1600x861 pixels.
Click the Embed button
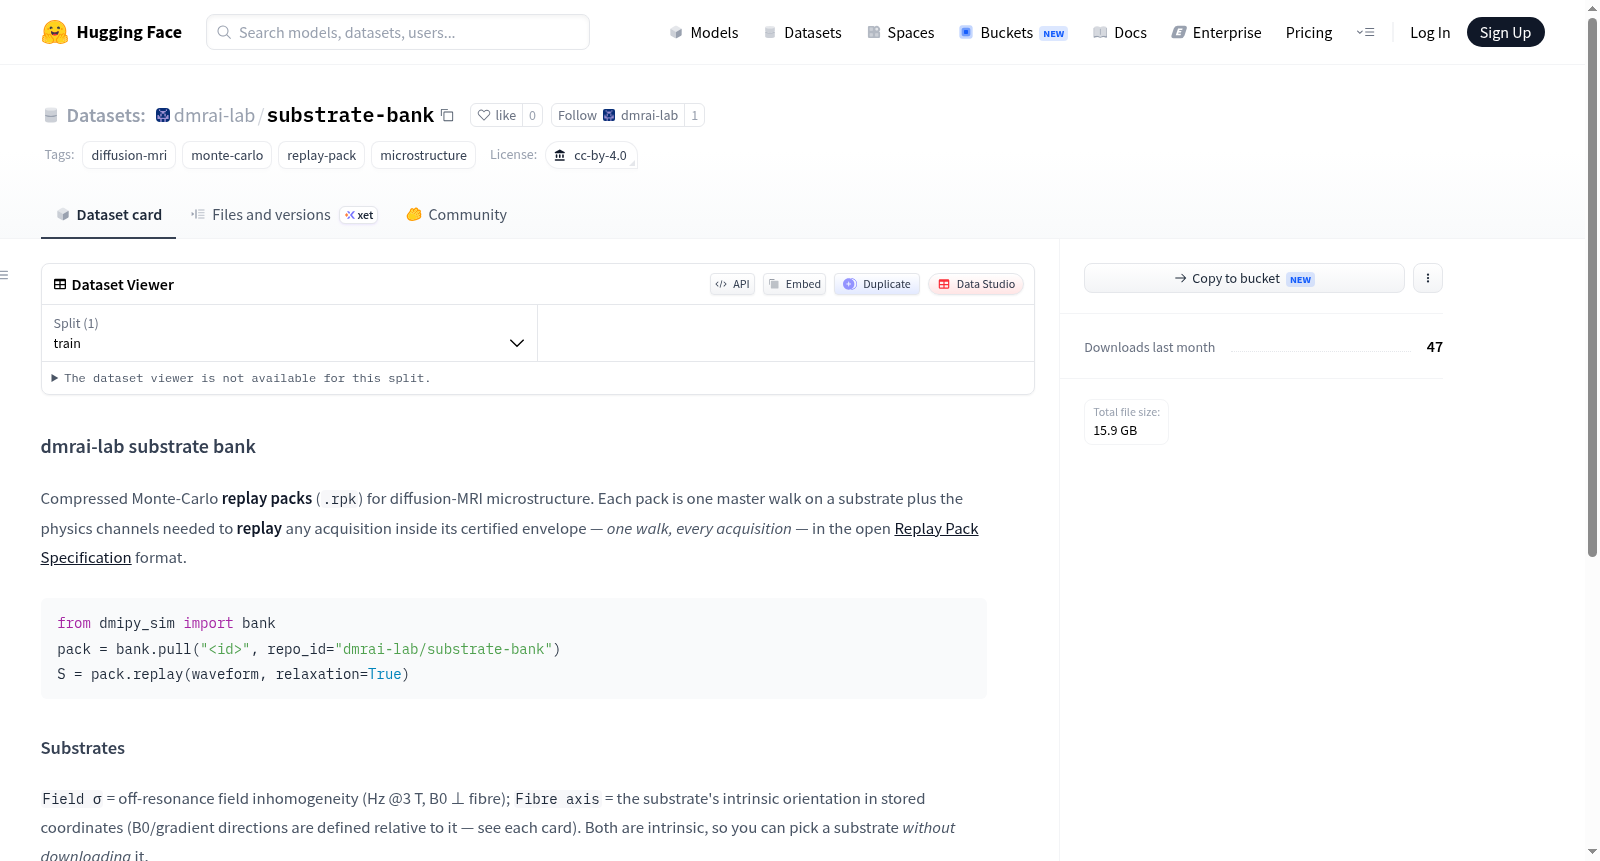pyautogui.click(x=795, y=284)
